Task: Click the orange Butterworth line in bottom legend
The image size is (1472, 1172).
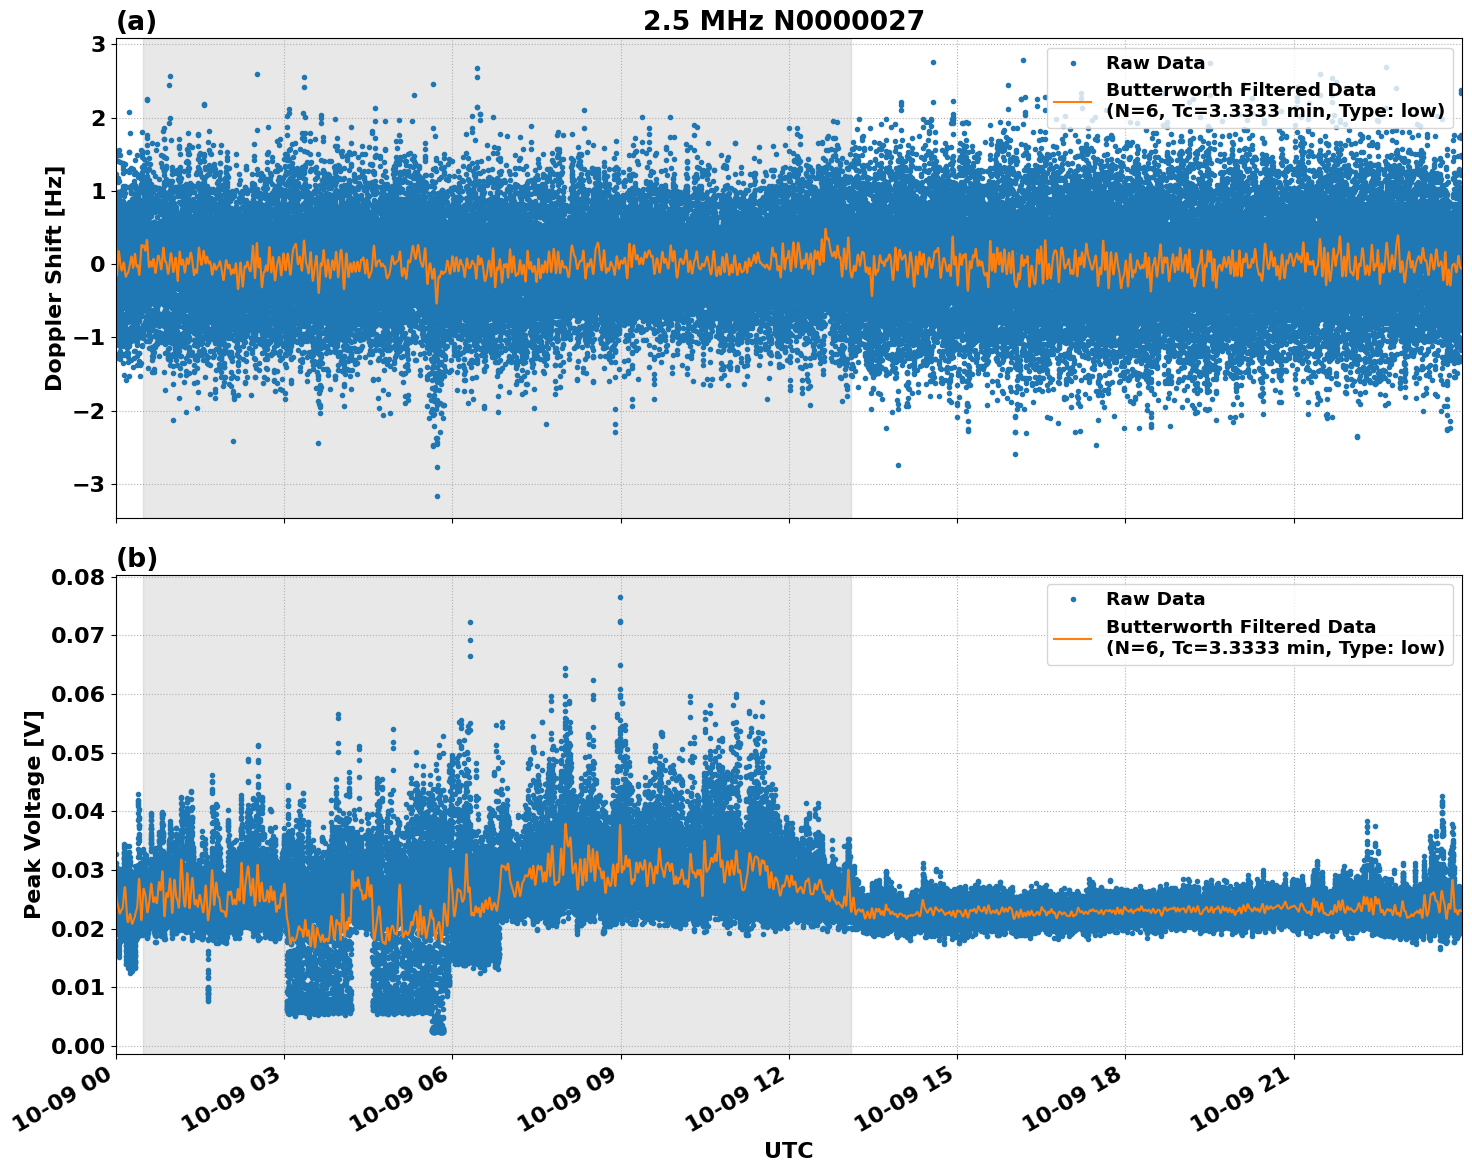Action: [x=1073, y=637]
